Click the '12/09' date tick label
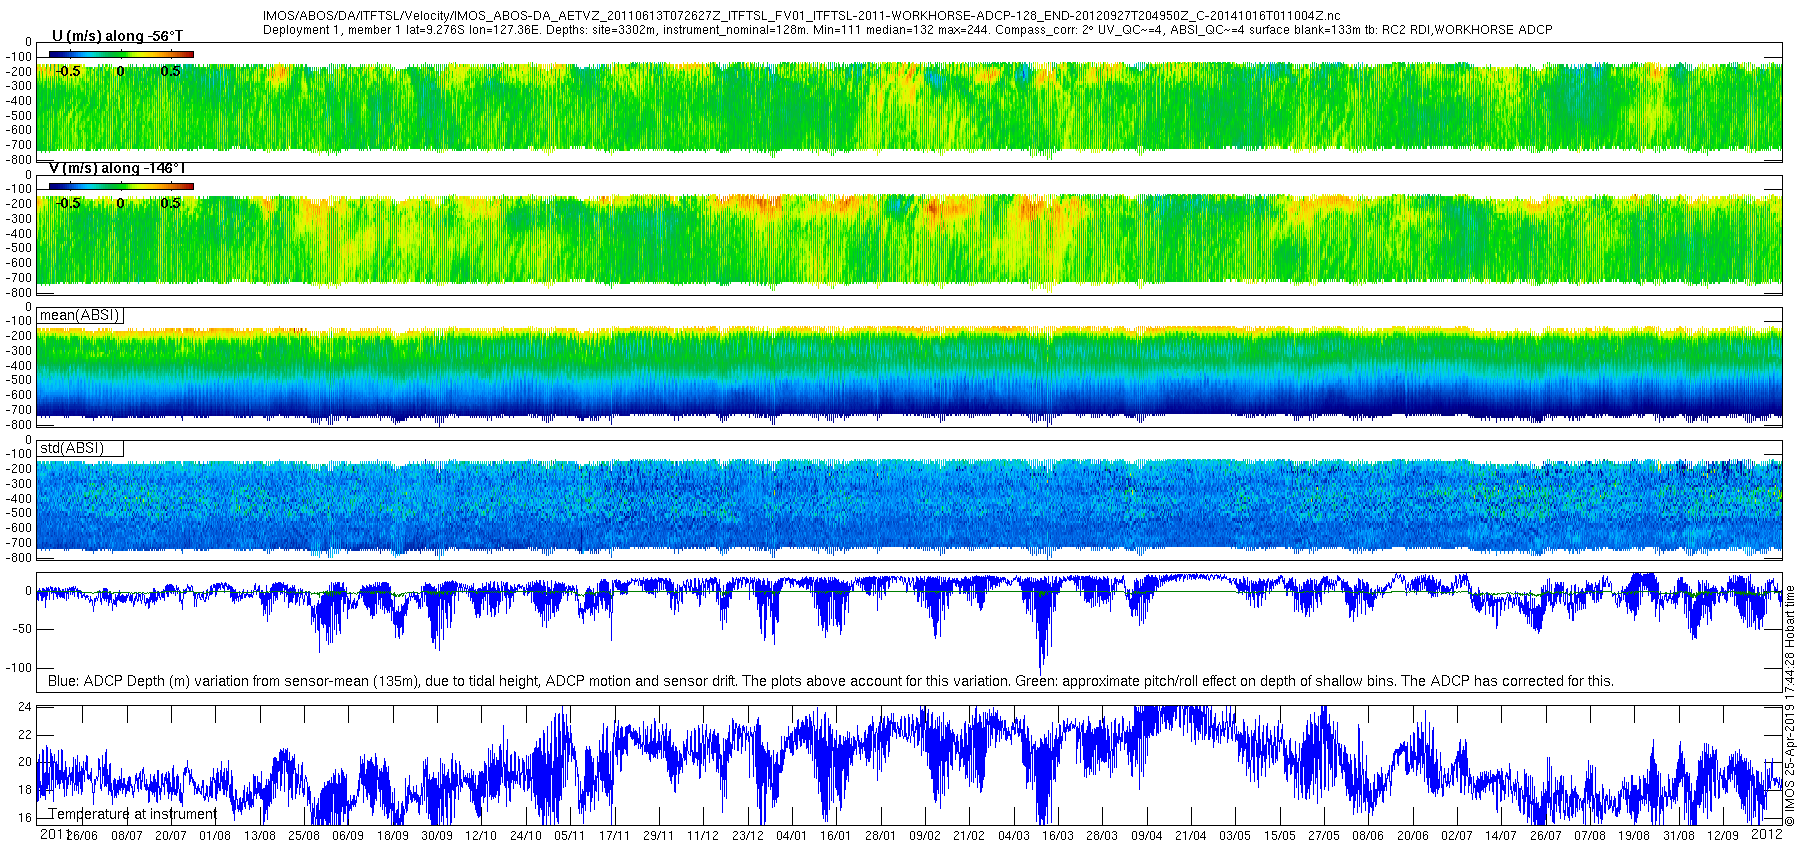This screenshot has width=1800, height=850. pyautogui.click(x=1722, y=836)
